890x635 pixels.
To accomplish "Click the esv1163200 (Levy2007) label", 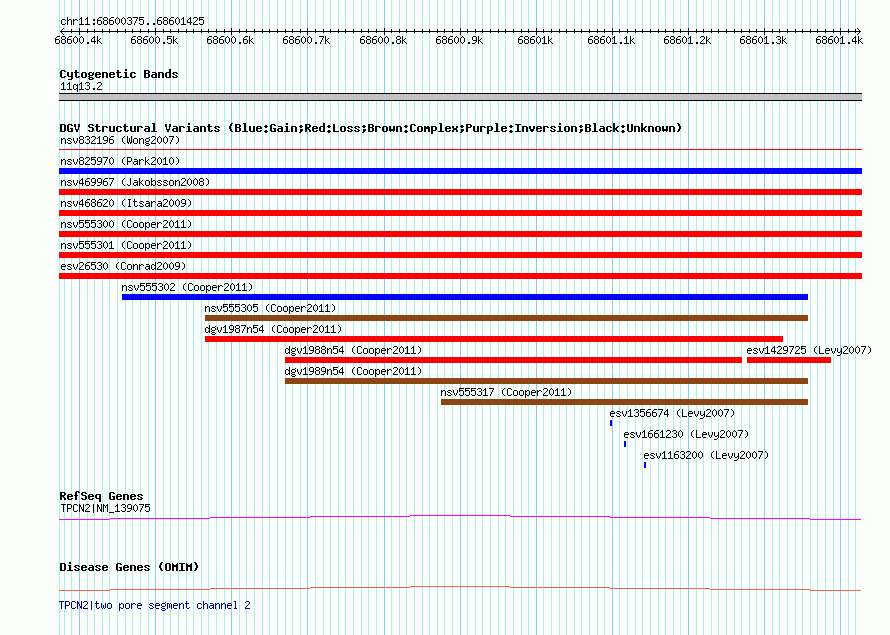I will [x=706, y=455].
